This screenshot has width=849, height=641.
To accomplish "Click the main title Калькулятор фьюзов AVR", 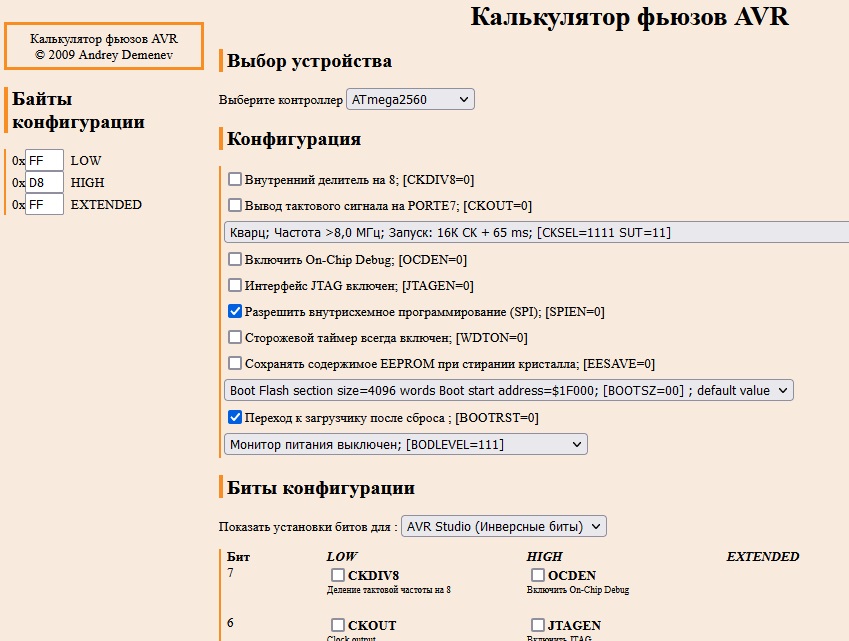I will click(629, 17).
